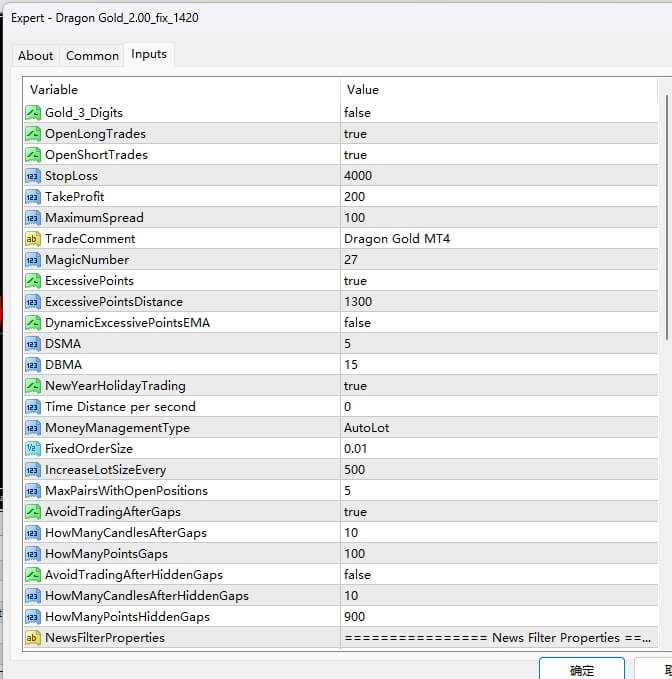The height and width of the screenshot is (679, 672).
Task: Select the MagicNumber value 27
Action: [351, 260]
